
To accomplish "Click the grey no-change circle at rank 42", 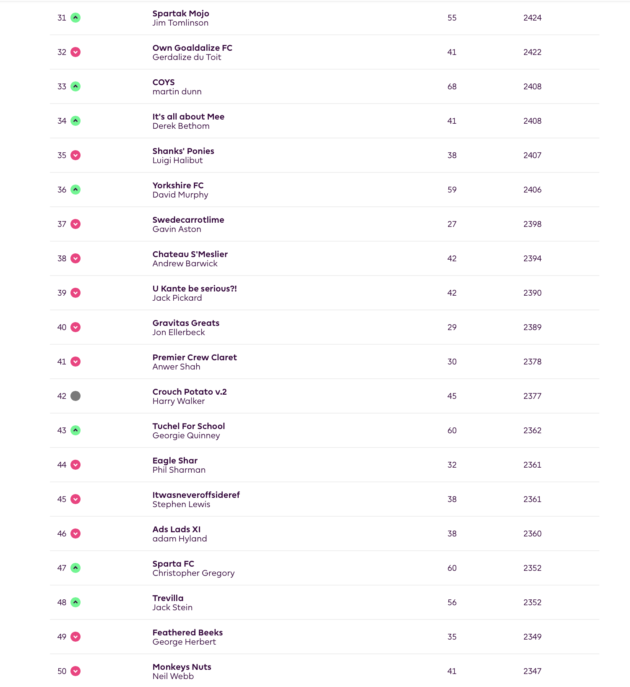I will [75, 396].
